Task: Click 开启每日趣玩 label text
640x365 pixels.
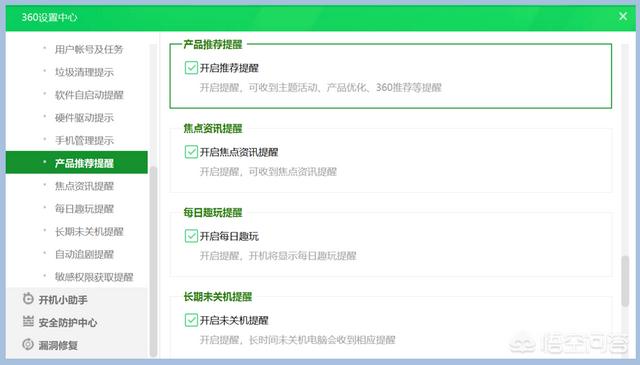Action: 229,236
